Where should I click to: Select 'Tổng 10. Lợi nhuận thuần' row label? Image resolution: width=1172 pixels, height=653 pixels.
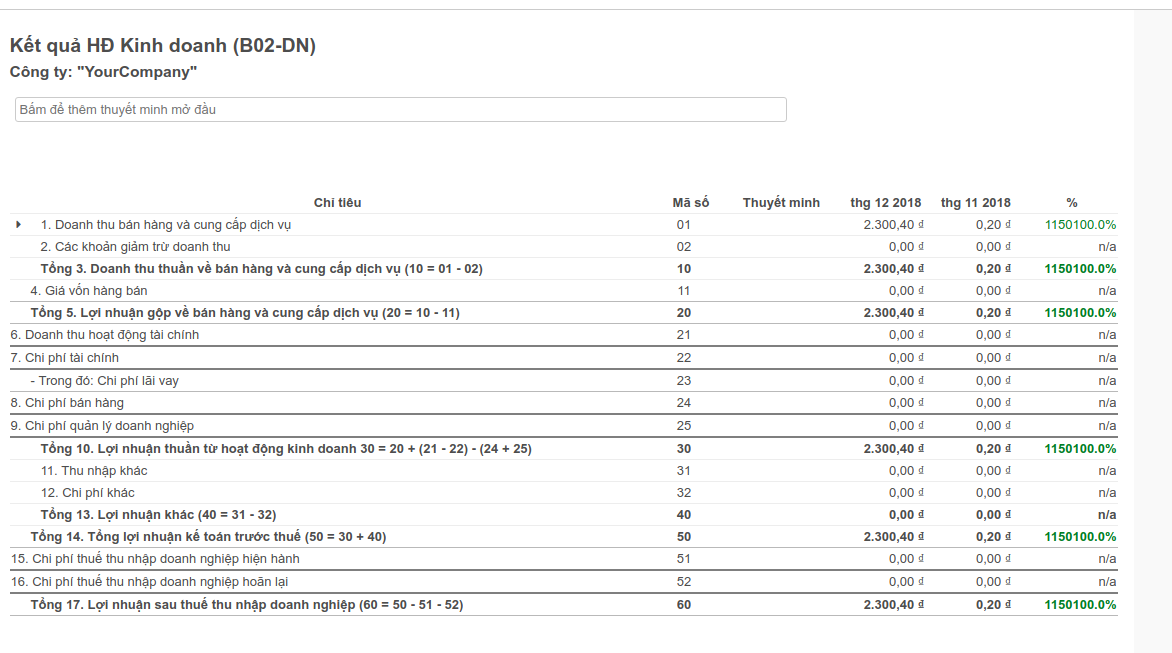(x=286, y=448)
